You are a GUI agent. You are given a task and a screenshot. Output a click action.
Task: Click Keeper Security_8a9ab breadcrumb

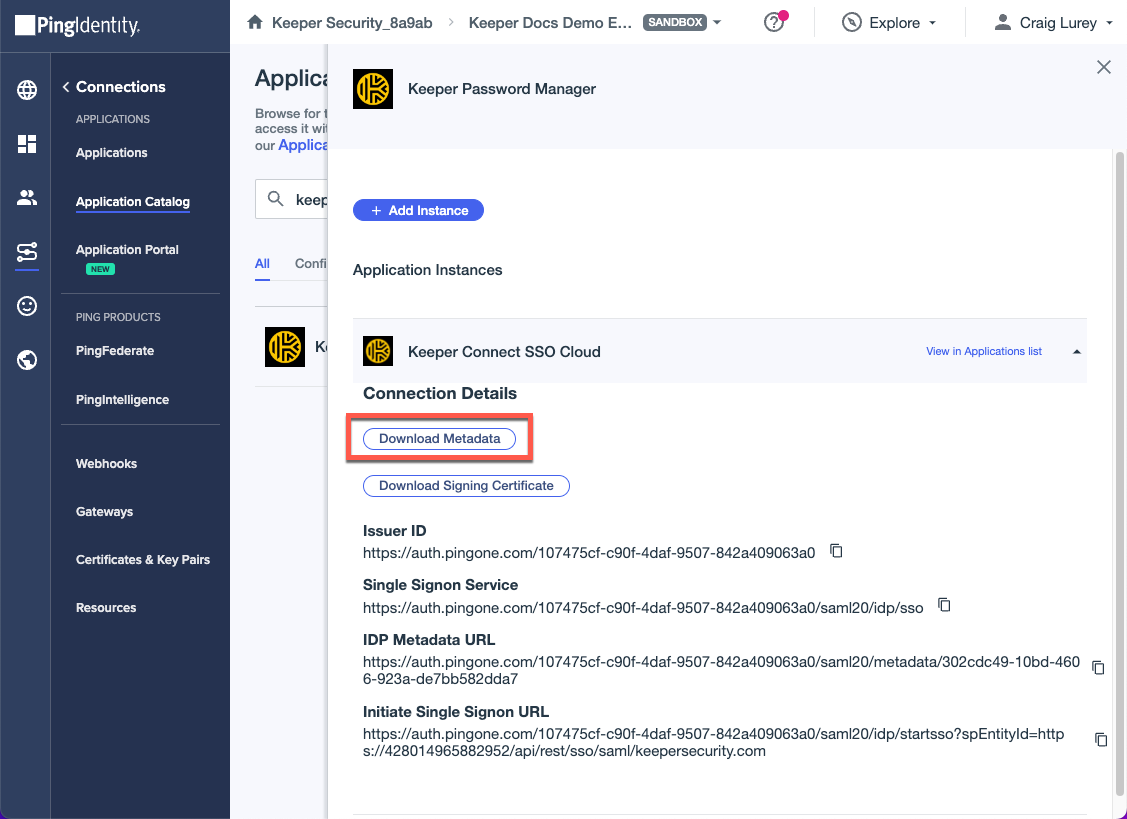pos(352,23)
